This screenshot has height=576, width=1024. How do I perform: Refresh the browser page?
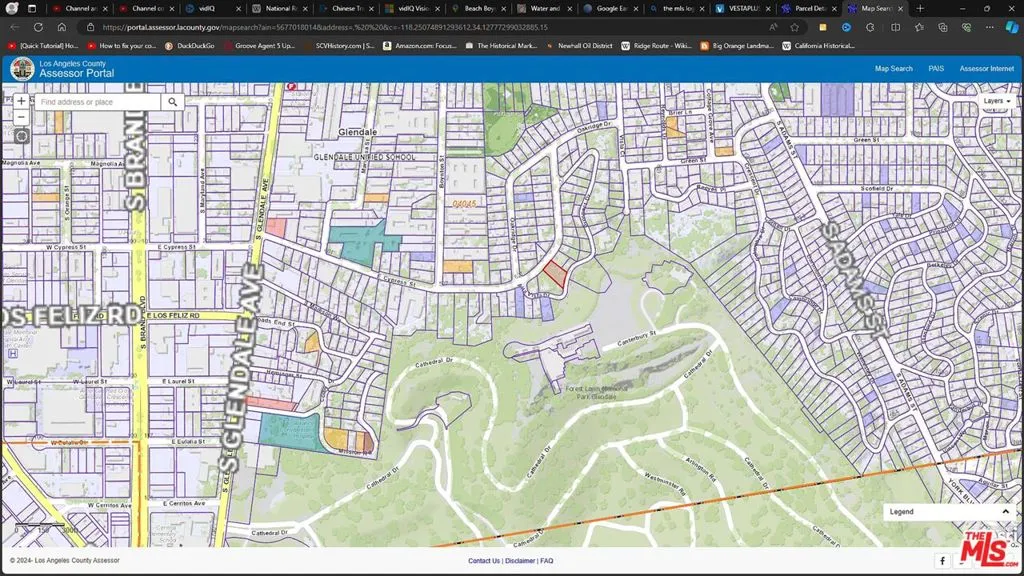38,27
